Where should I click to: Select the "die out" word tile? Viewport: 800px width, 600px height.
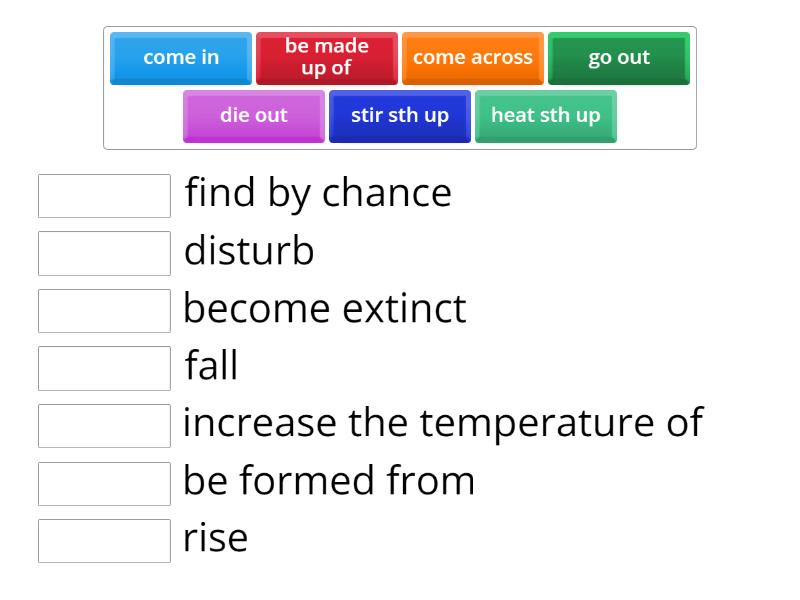[x=253, y=116]
